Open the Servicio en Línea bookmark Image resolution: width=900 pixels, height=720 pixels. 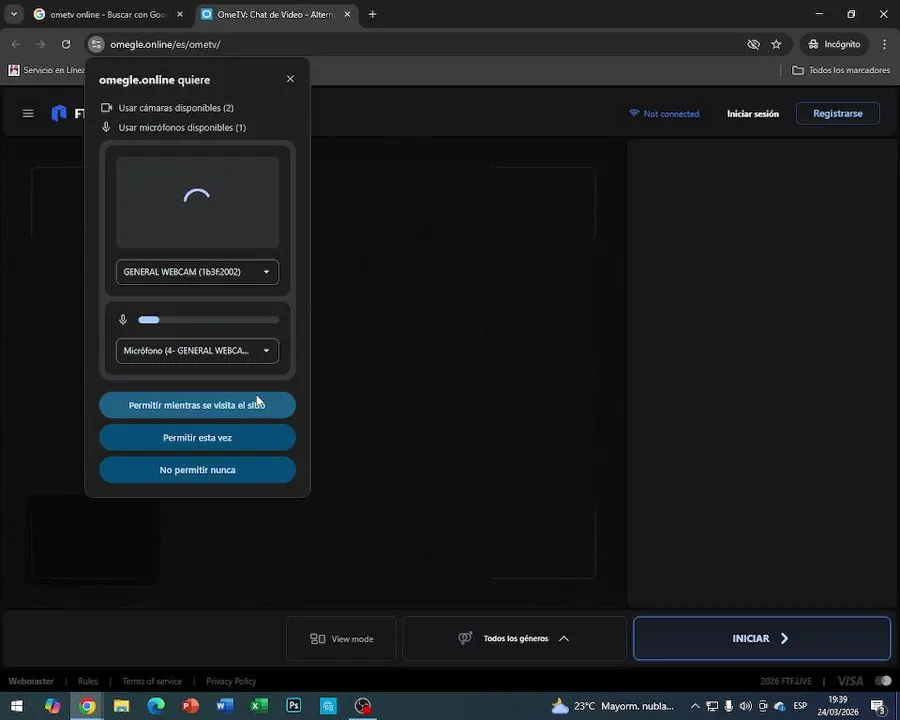point(46,70)
